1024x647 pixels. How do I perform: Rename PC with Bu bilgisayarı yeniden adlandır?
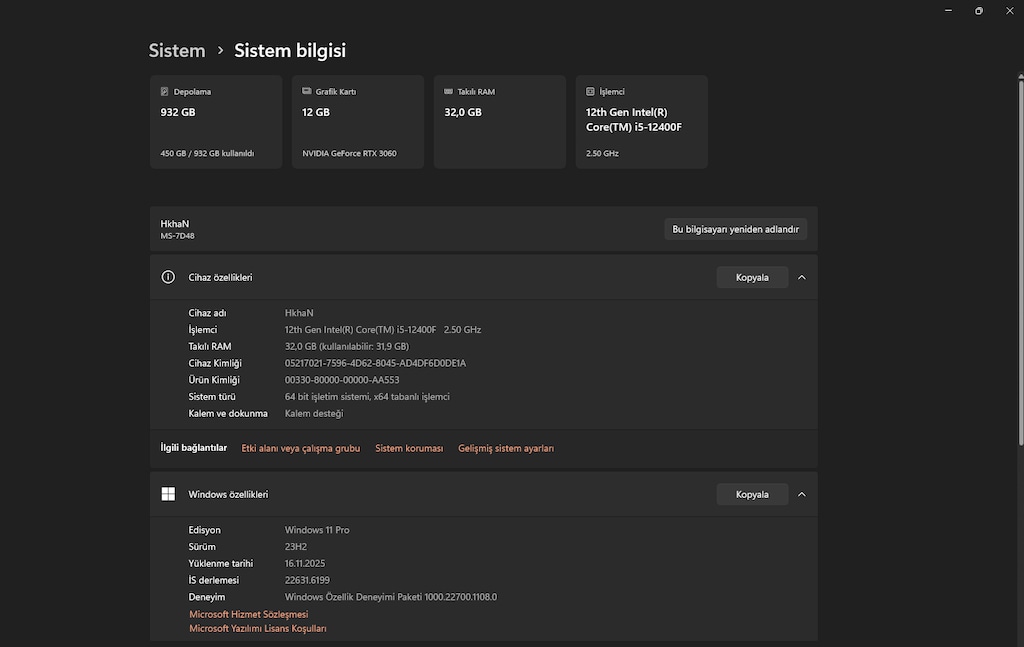click(x=735, y=229)
